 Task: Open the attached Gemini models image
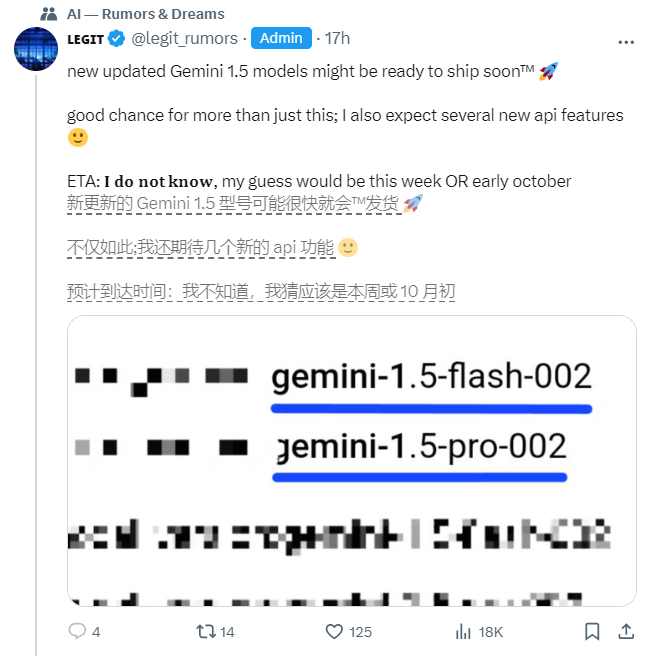(351, 460)
